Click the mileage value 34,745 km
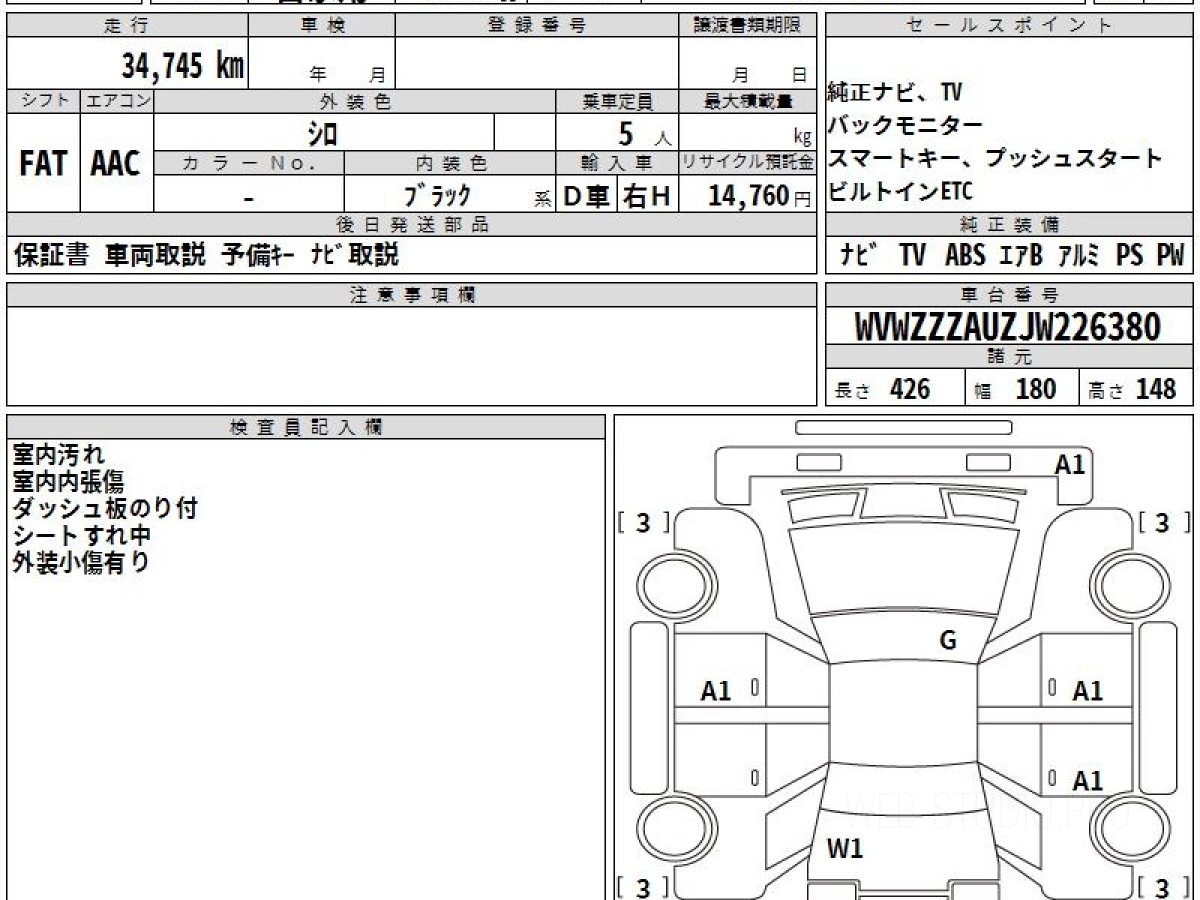1200x900 pixels. point(183,66)
